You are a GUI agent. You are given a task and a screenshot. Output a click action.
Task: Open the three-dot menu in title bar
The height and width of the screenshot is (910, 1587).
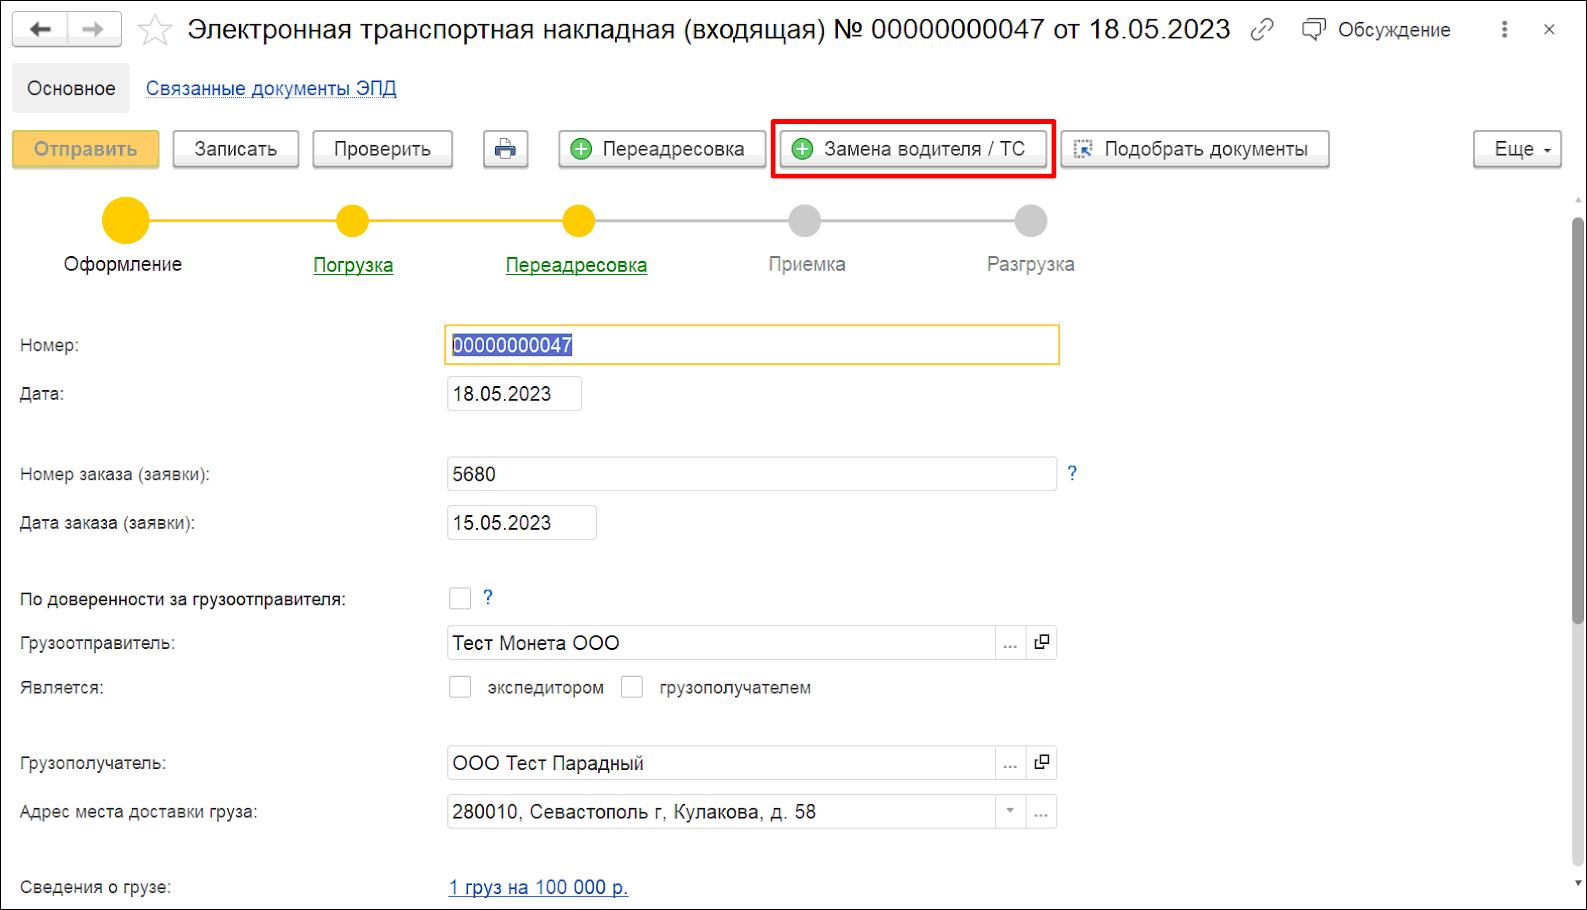1504,30
